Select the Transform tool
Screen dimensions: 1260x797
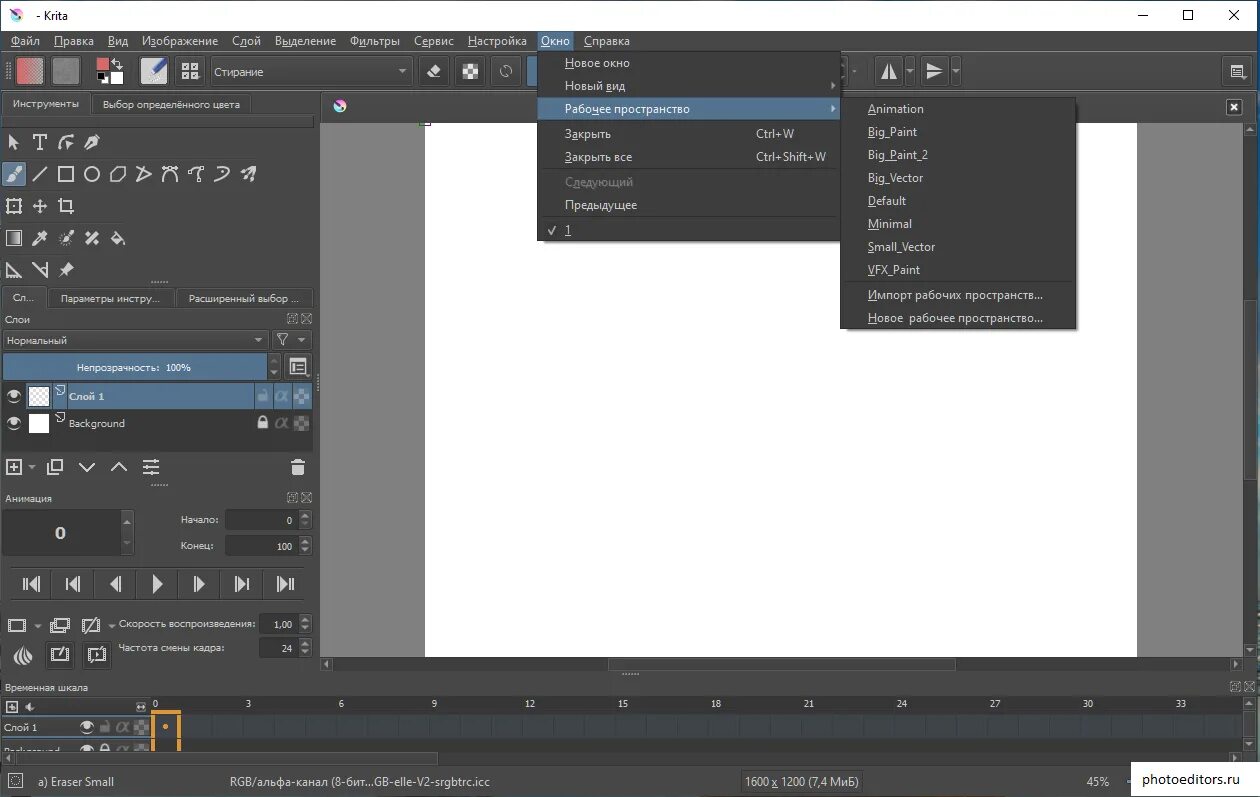pos(14,206)
